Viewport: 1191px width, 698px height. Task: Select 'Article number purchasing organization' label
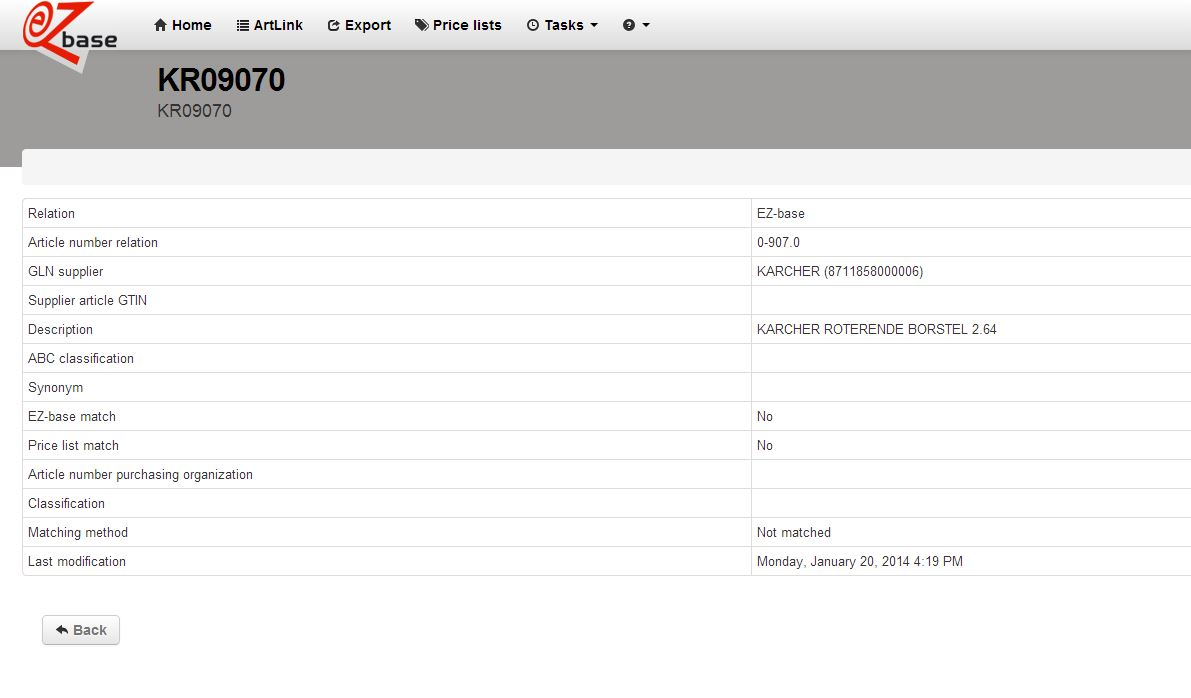140,474
